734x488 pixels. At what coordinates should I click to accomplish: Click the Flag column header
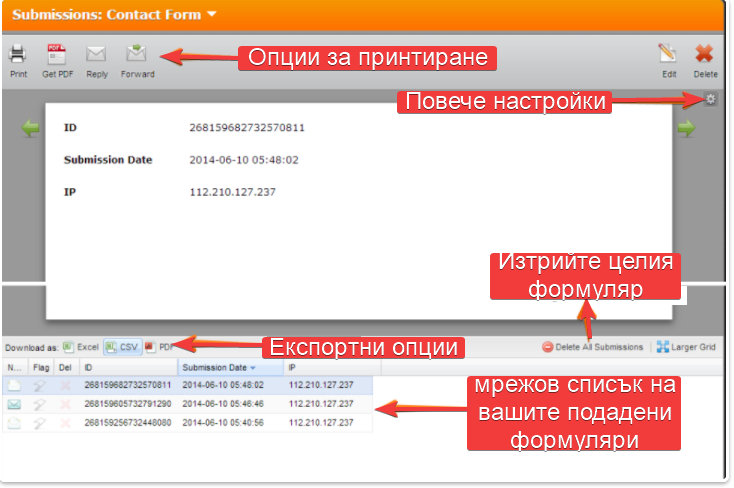click(41, 368)
